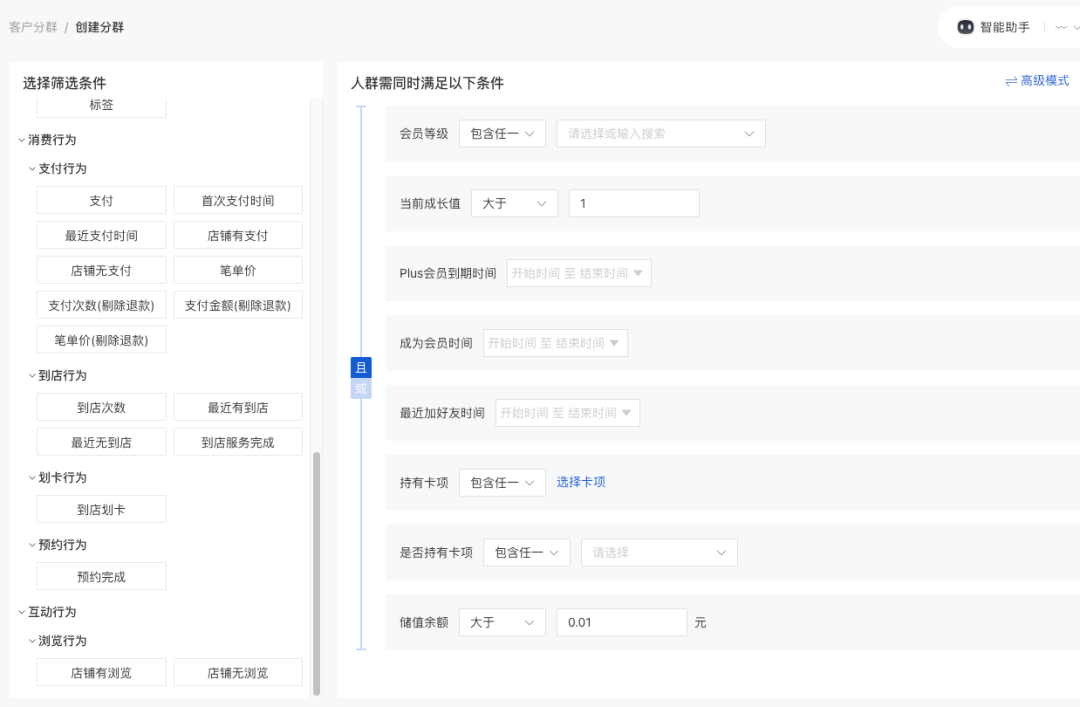Add the 预约完成 filter condition

click(x=101, y=576)
